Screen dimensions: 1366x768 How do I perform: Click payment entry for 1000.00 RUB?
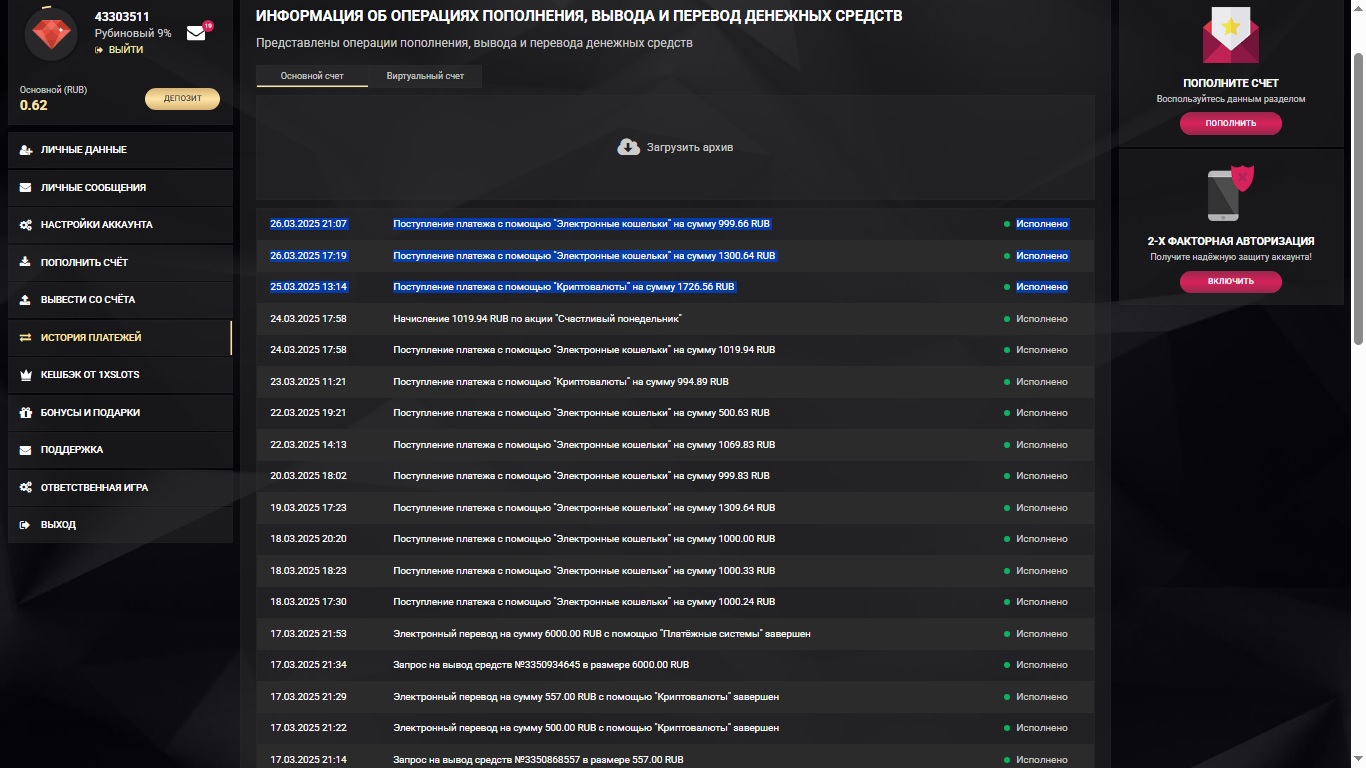click(x=584, y=539)
